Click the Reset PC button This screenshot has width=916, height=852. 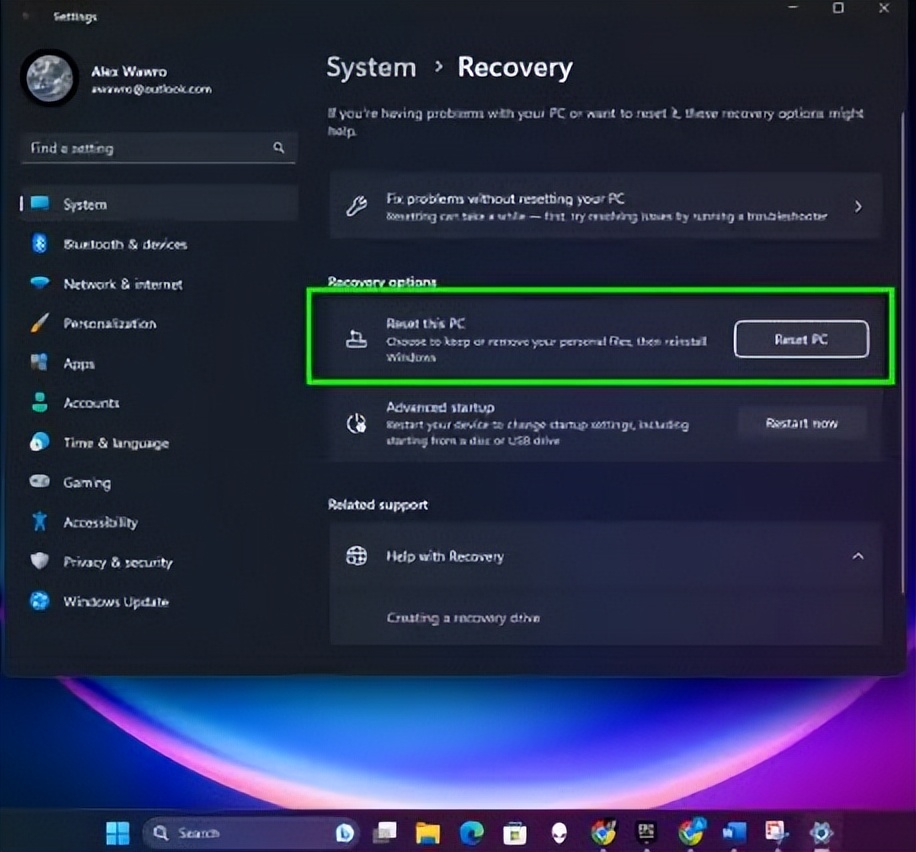click(801, 339)
